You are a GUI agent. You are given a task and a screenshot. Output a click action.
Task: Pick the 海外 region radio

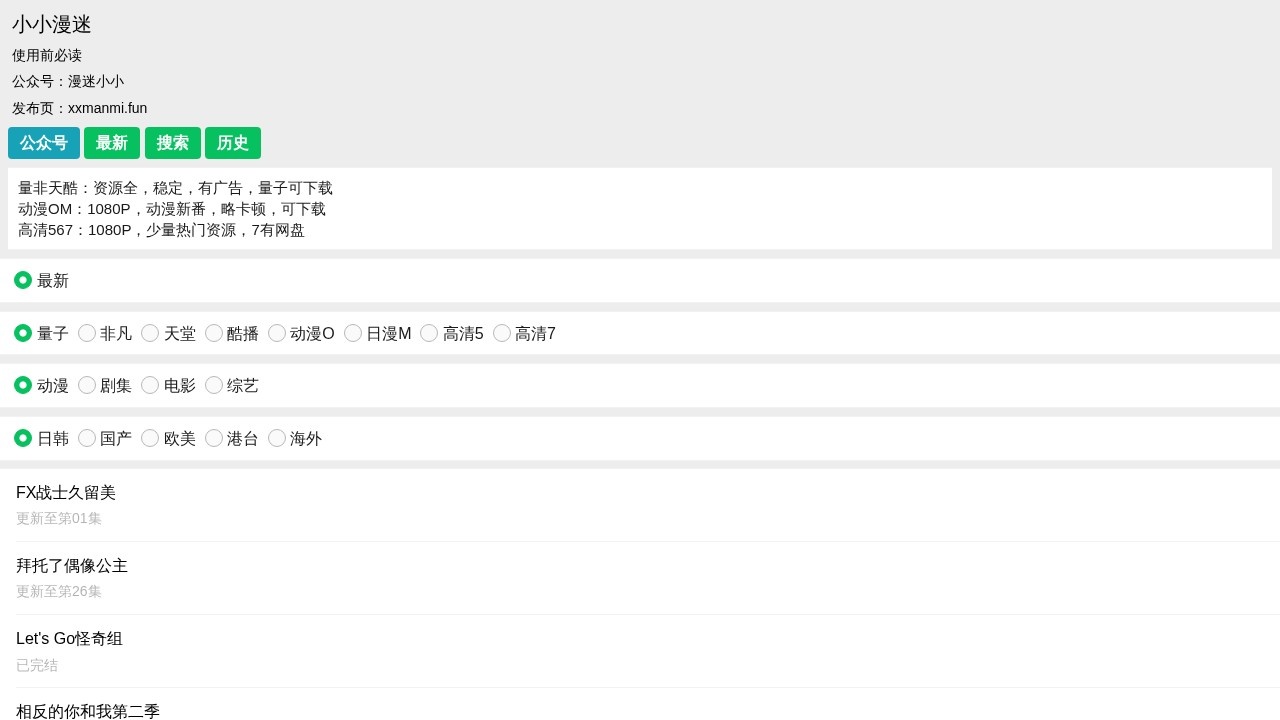277,438
